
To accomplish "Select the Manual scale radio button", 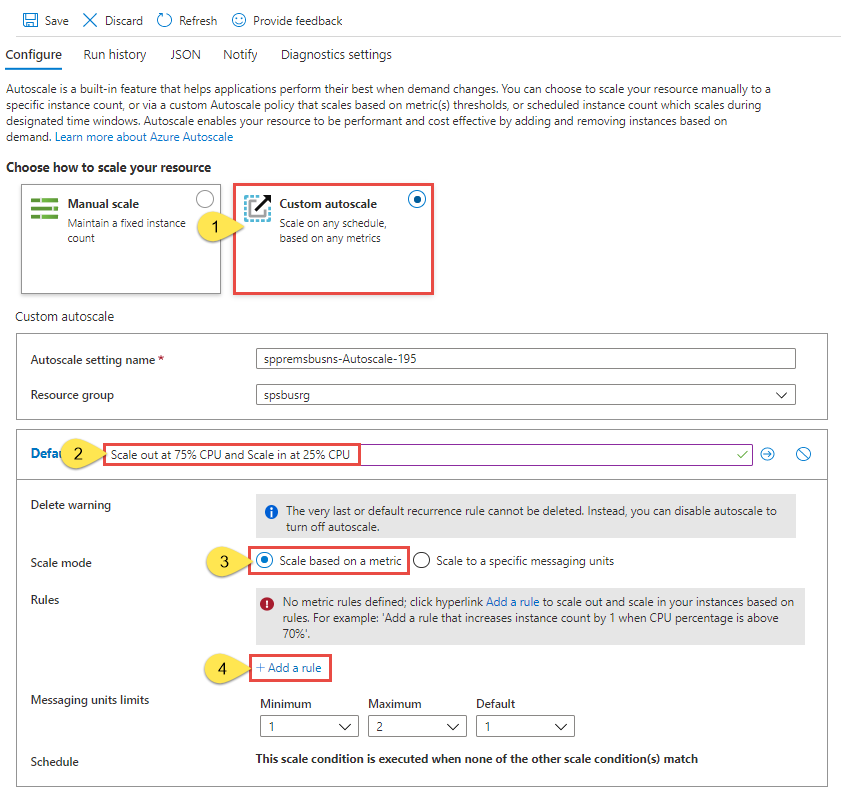I will pyautogui.click(x=205, y=199).
